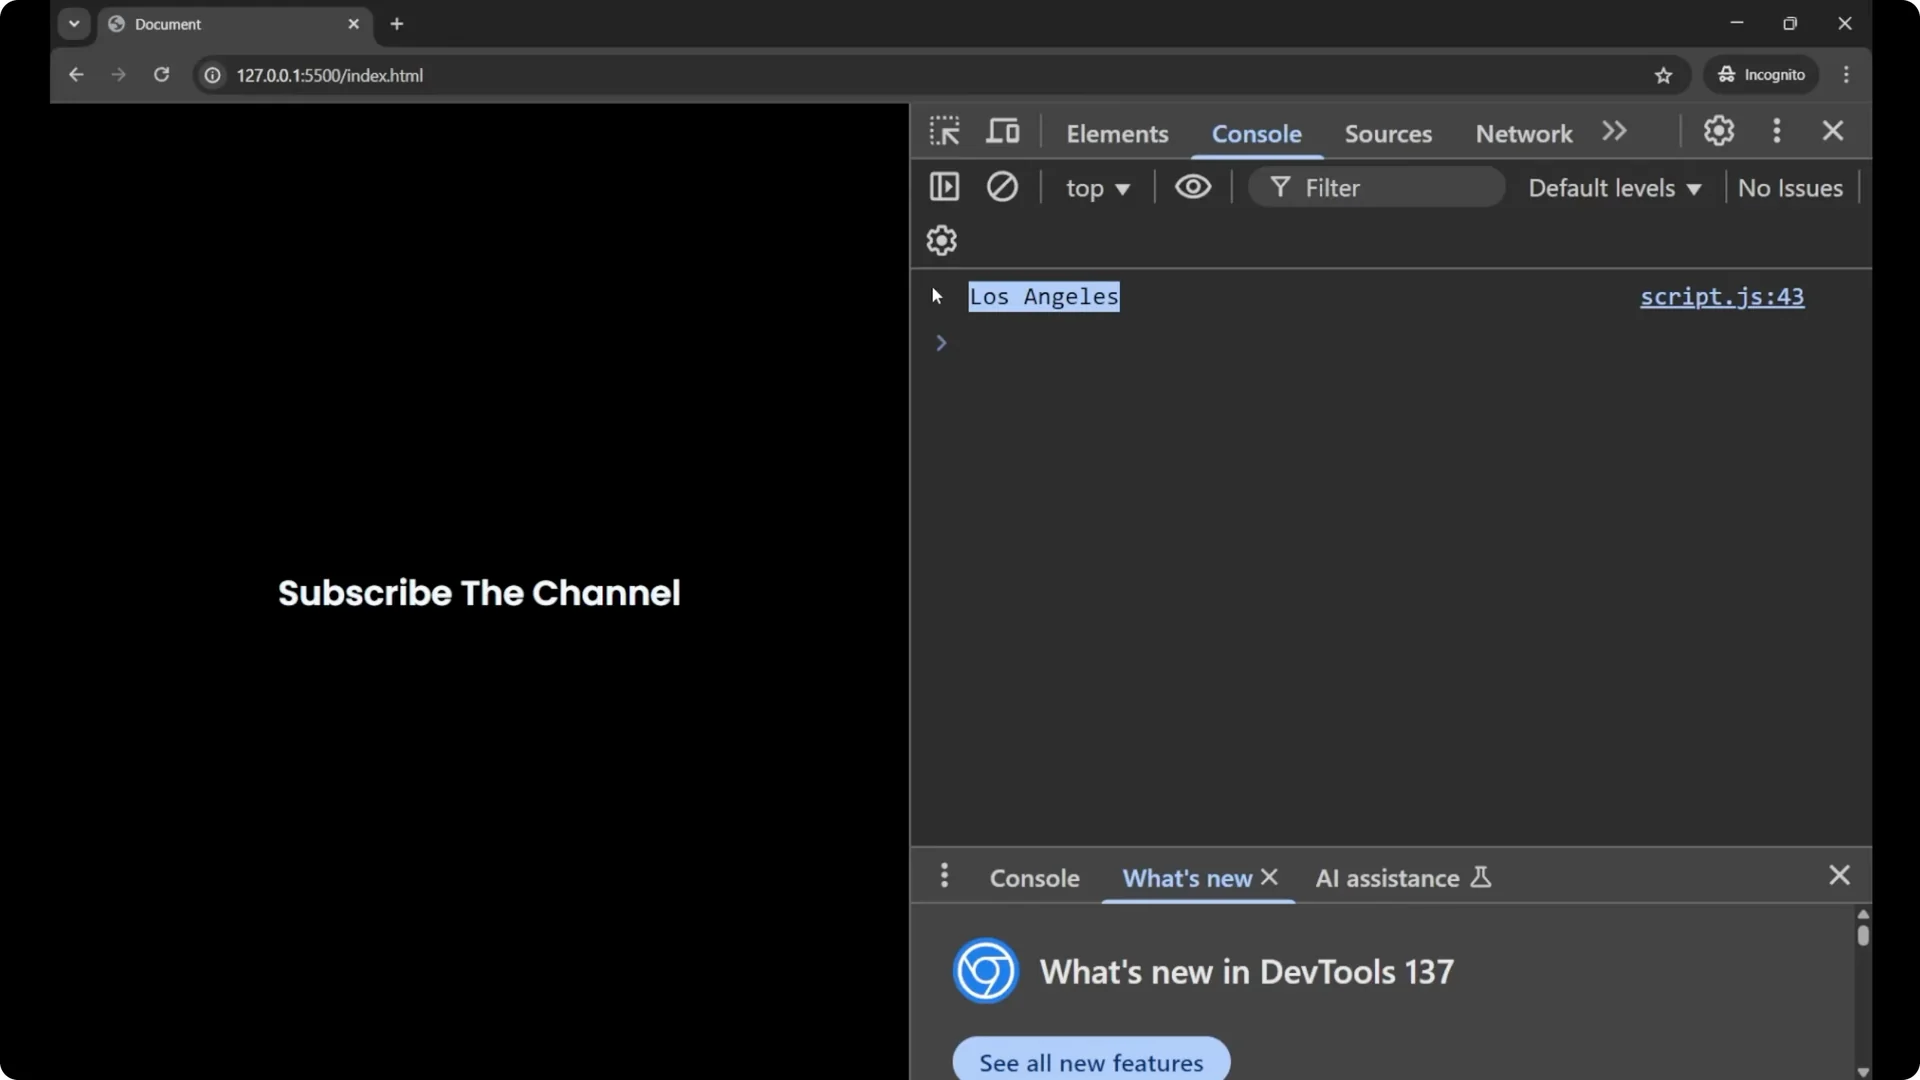Select the Inspect element tool
This screenshot has width=1920, height=1080.
944,131
